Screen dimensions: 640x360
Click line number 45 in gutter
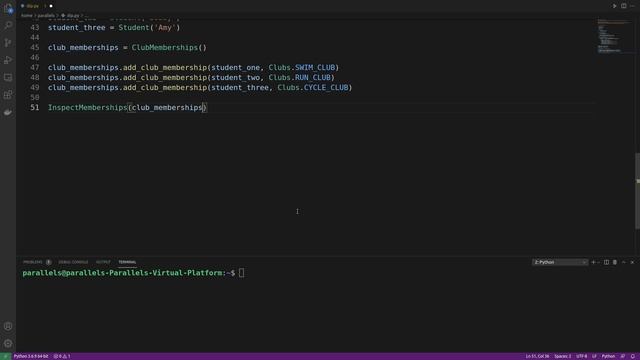(35, 47)
